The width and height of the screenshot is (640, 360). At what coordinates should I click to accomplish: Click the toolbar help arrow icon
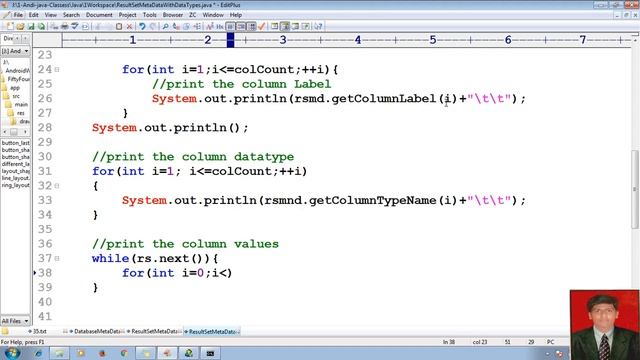pos(318,27)
